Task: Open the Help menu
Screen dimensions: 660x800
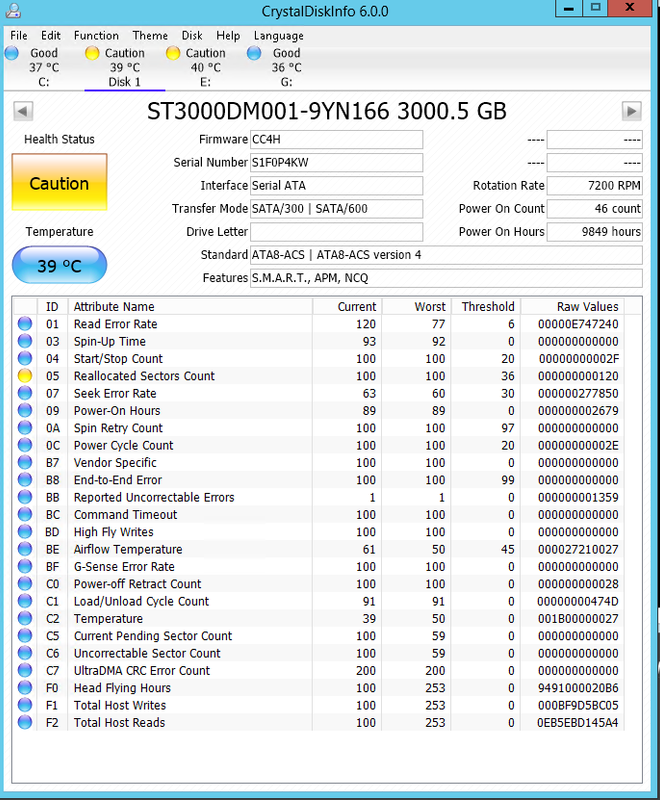Action: [228, 36]
